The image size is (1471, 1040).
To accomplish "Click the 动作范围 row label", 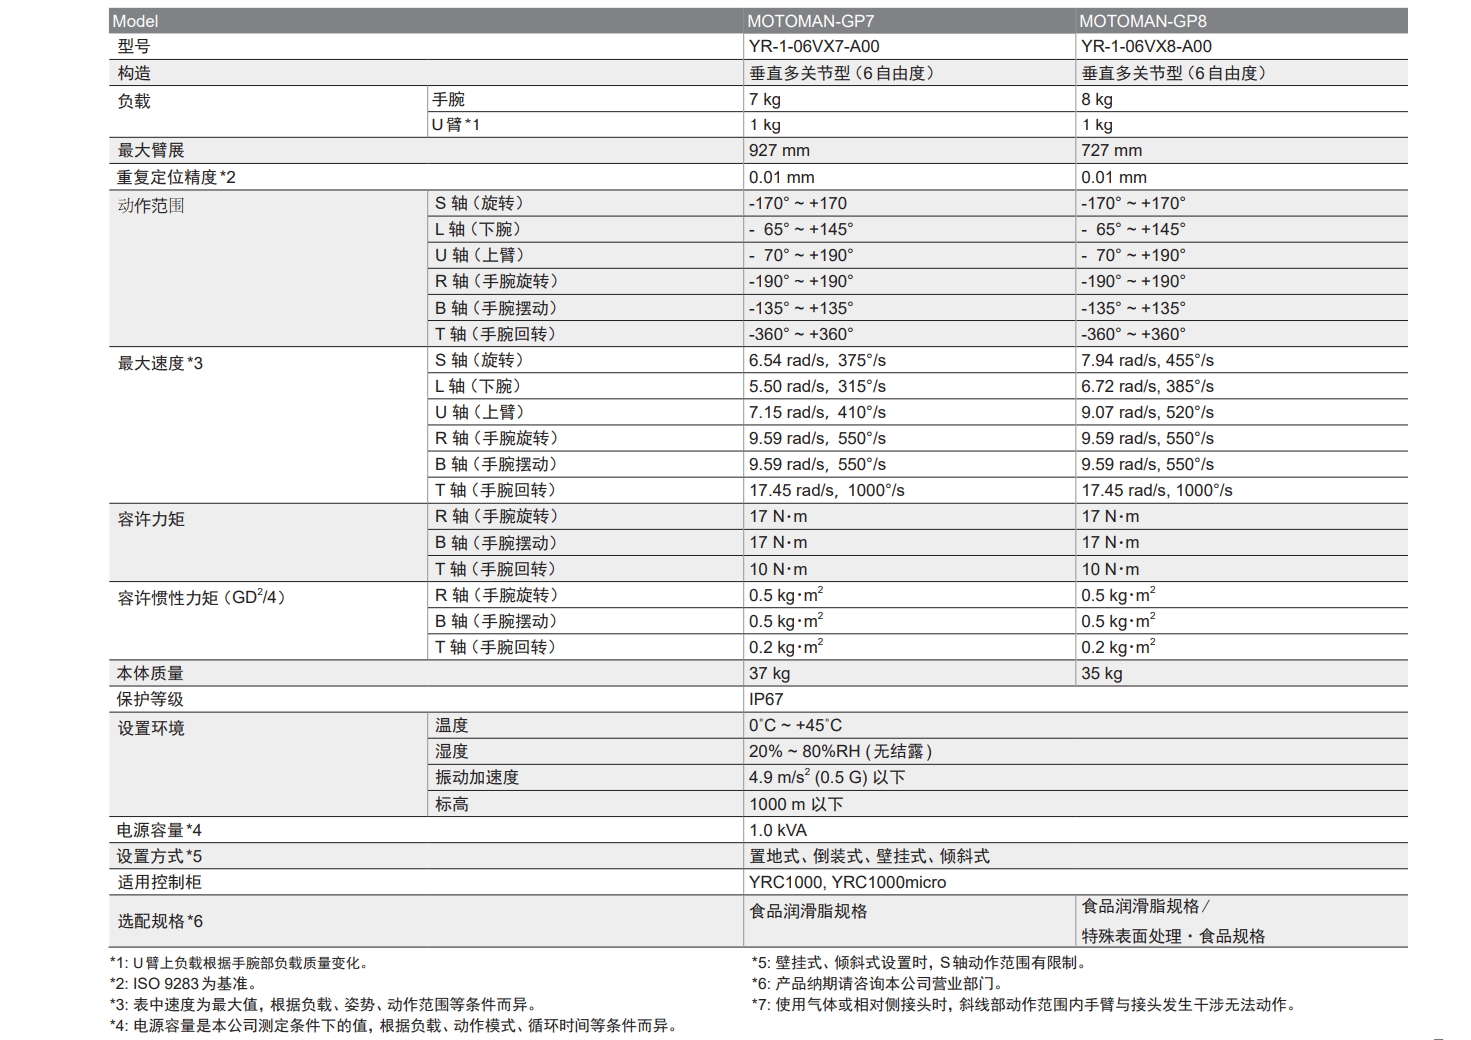I will tap(151, 205).
